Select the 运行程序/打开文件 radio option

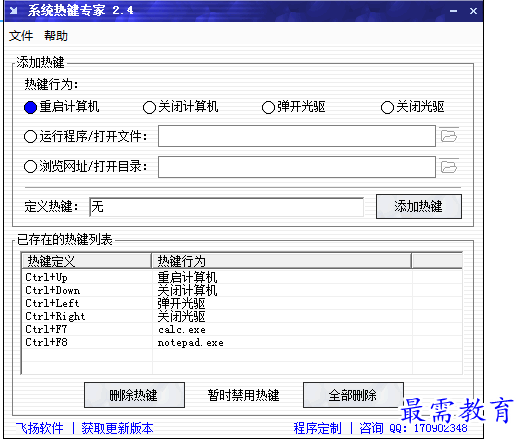click(85, 136)
